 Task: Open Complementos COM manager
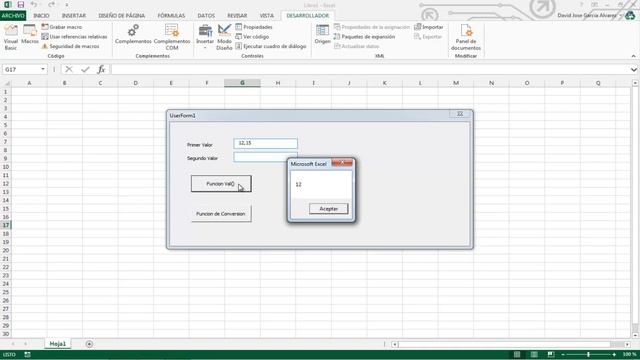(172, 37)
